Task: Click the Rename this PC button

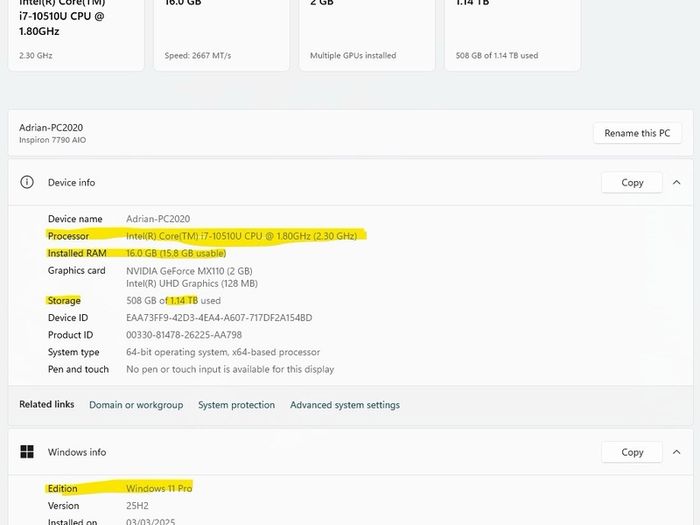Action: point(637,133)
